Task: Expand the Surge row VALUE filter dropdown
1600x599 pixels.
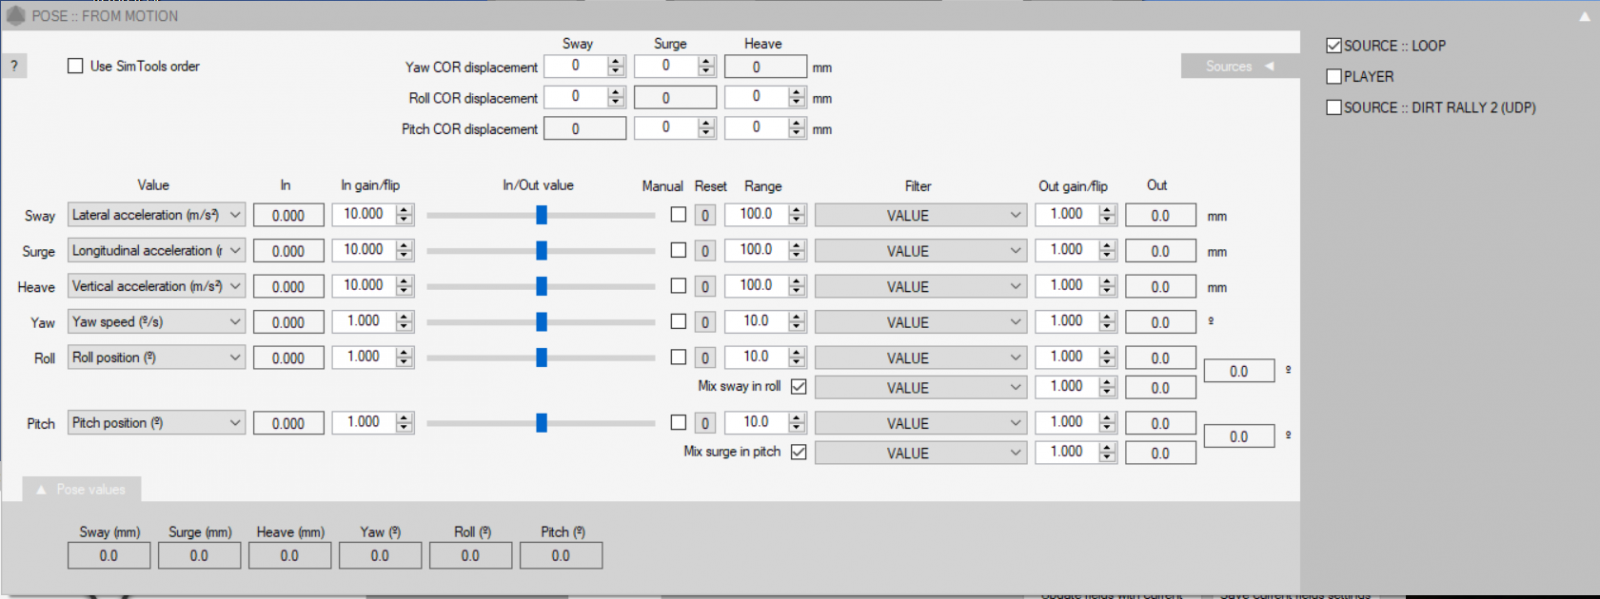Action: [x=920, y=251]
